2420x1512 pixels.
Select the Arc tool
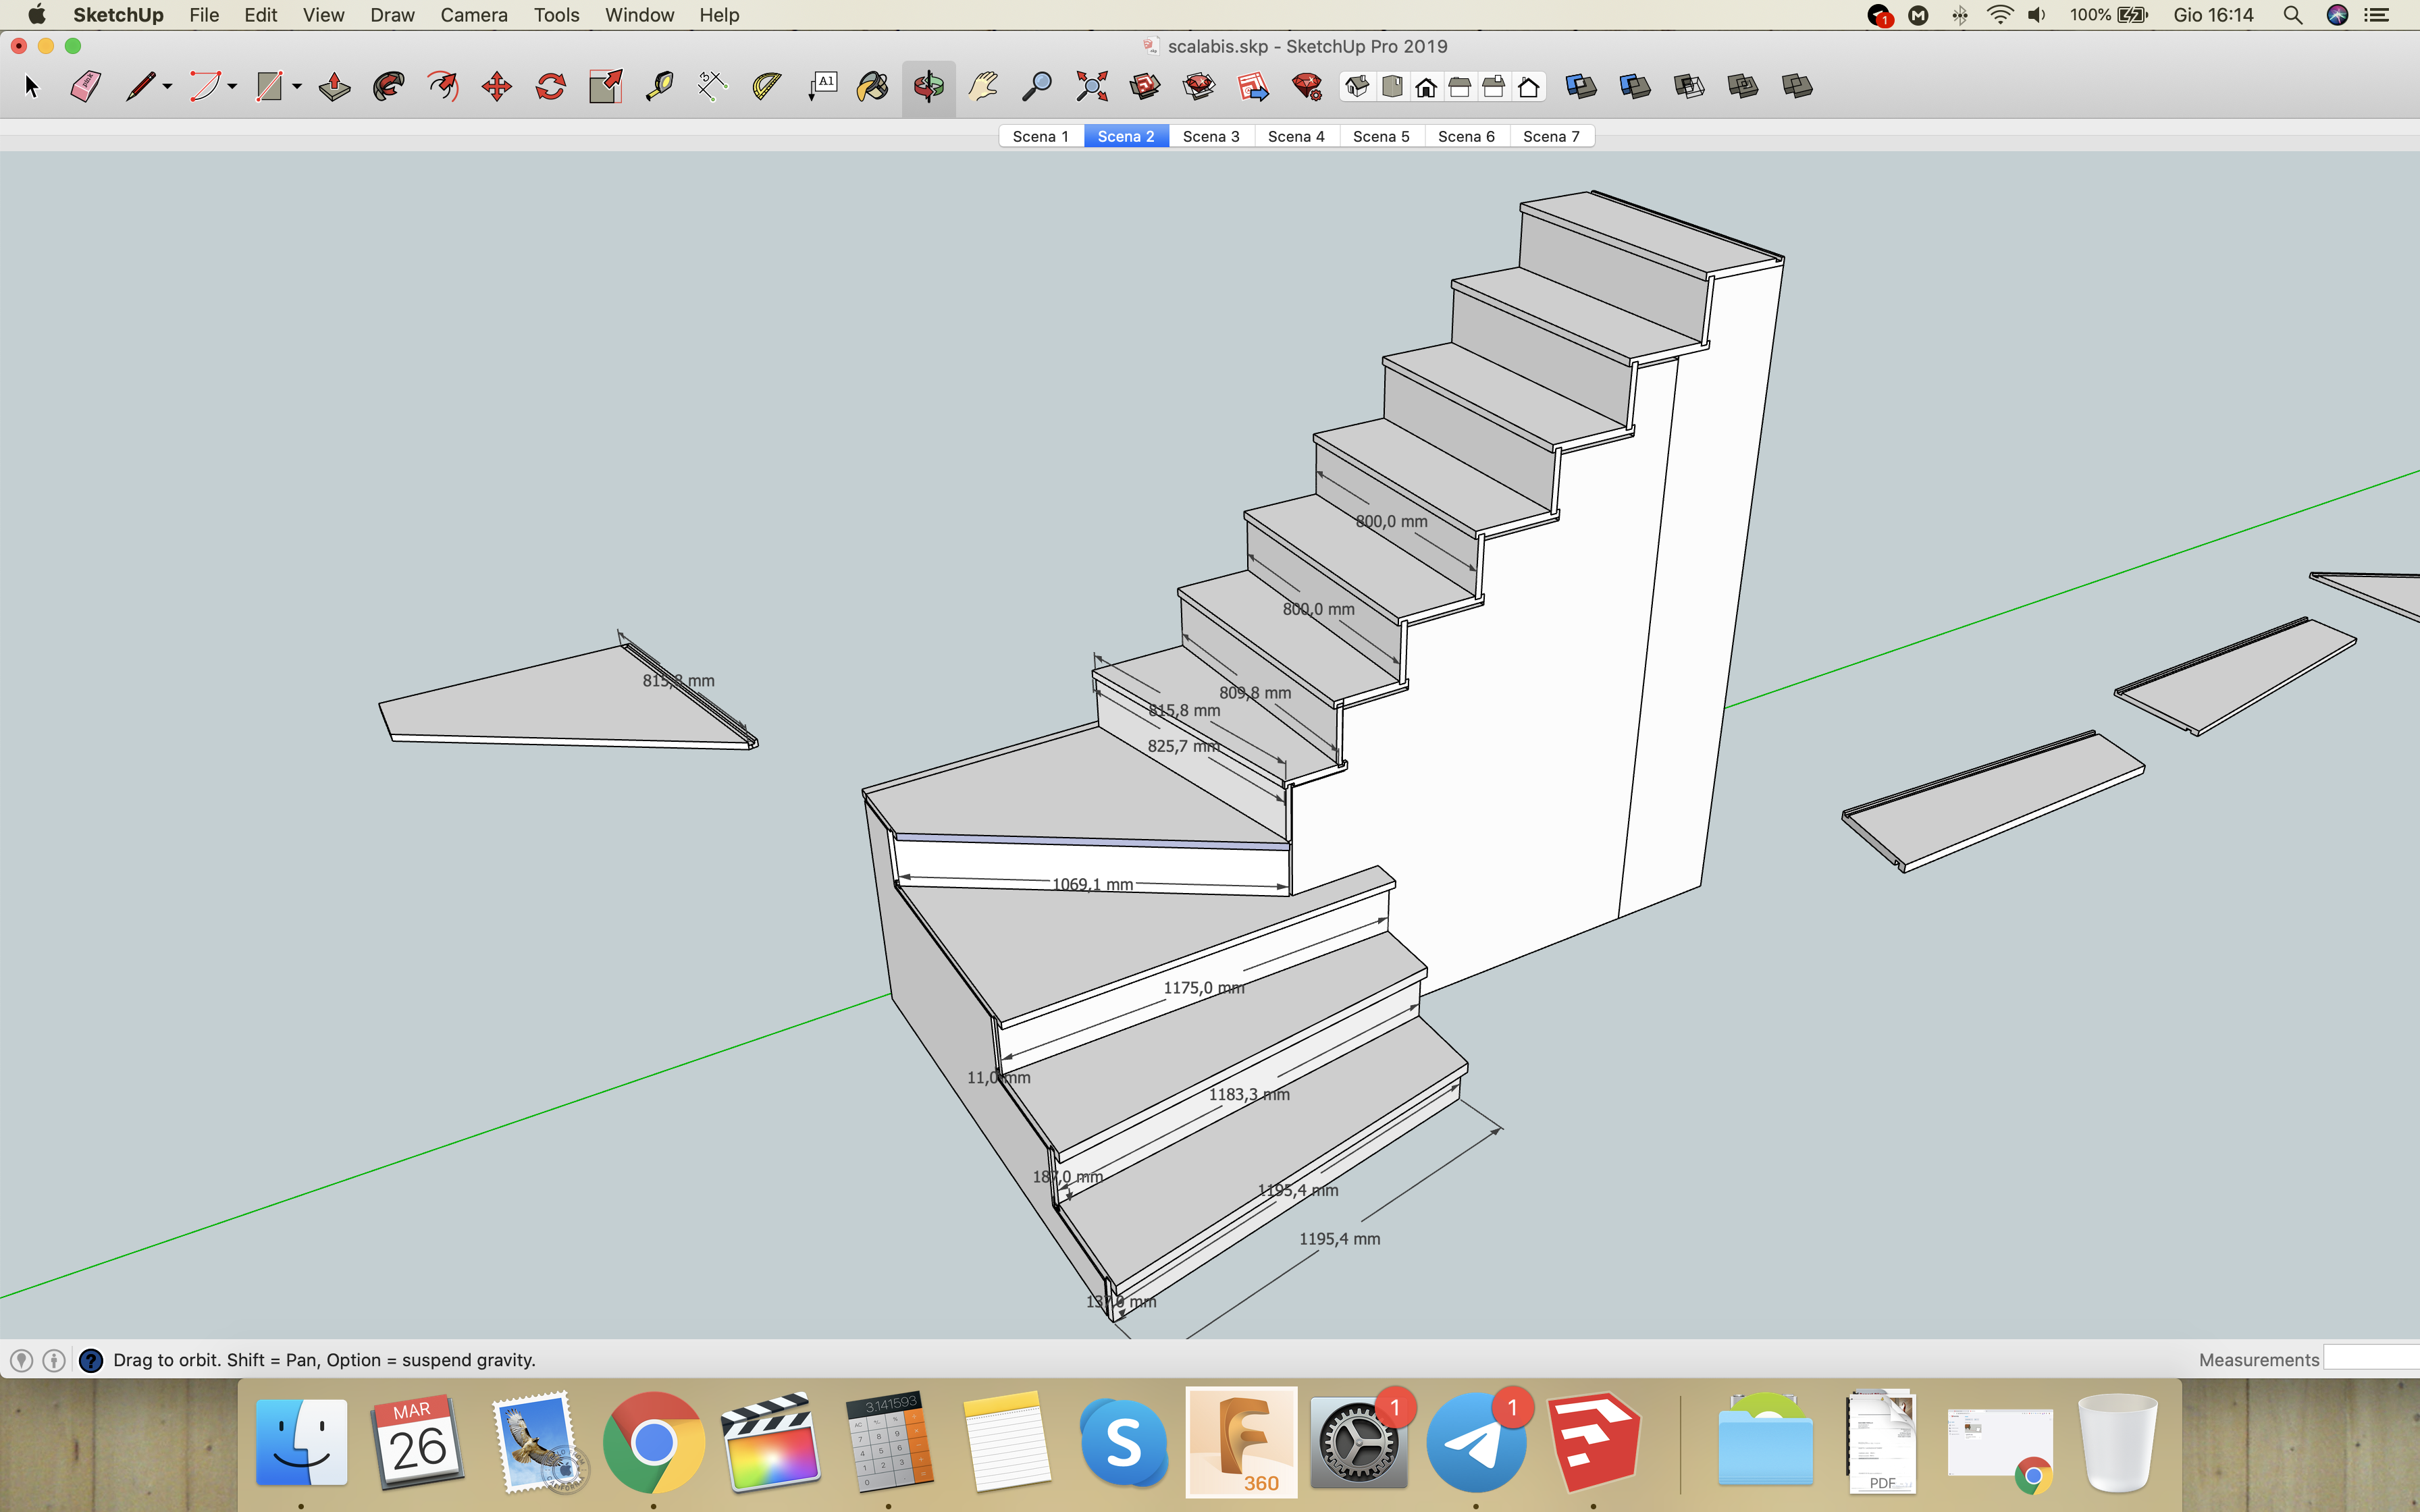(205, 87)
